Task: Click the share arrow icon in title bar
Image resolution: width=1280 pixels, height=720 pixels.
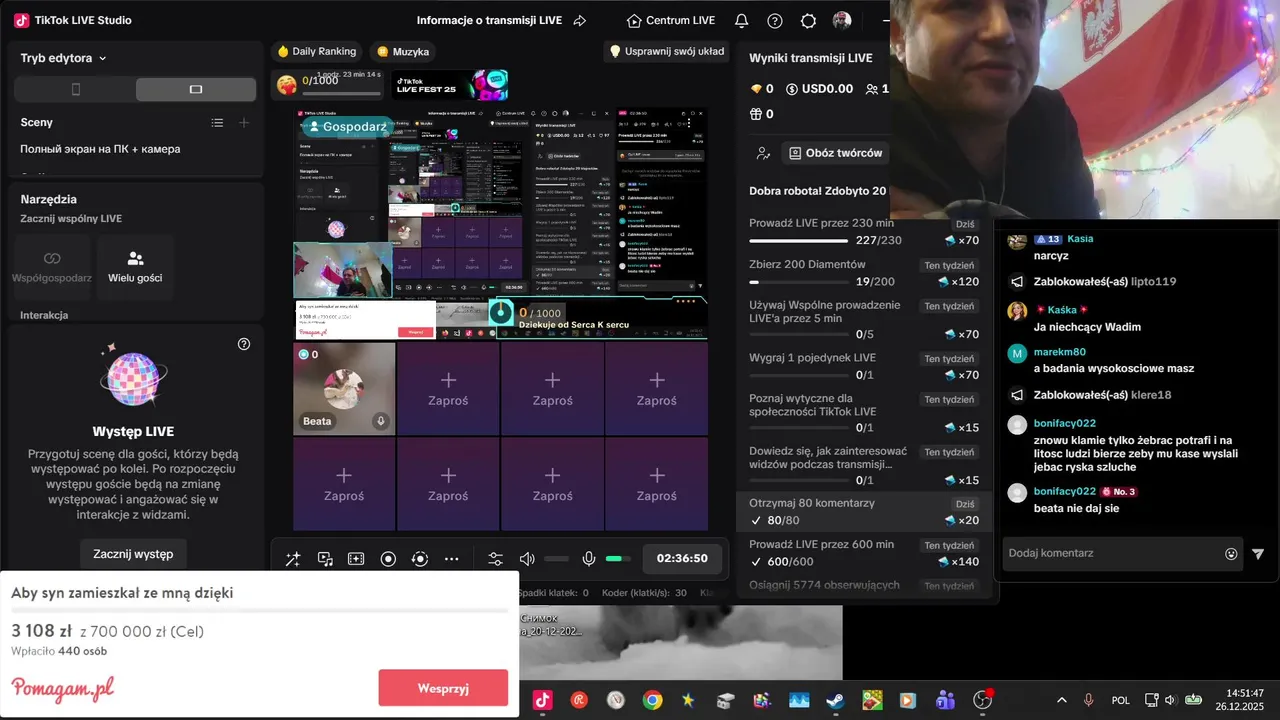Action: pos(580,20)
